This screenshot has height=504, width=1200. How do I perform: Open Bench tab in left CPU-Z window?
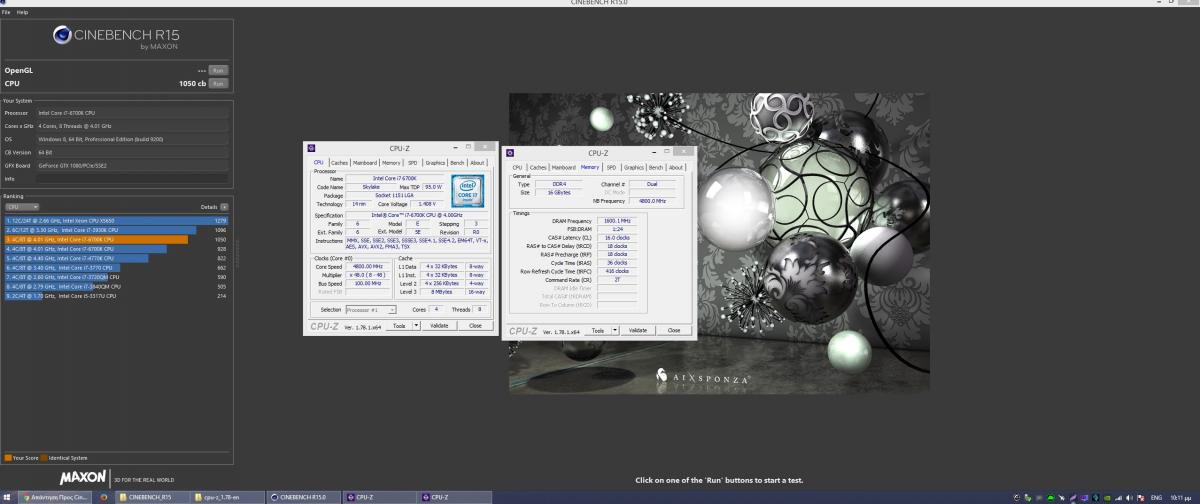click(458, 162)
